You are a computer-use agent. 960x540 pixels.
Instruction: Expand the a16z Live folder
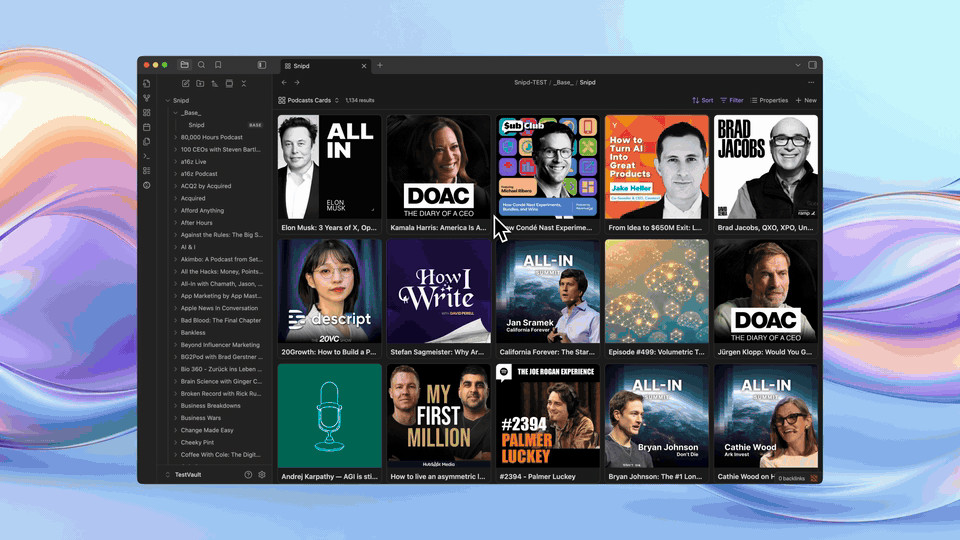pos(175,162)
